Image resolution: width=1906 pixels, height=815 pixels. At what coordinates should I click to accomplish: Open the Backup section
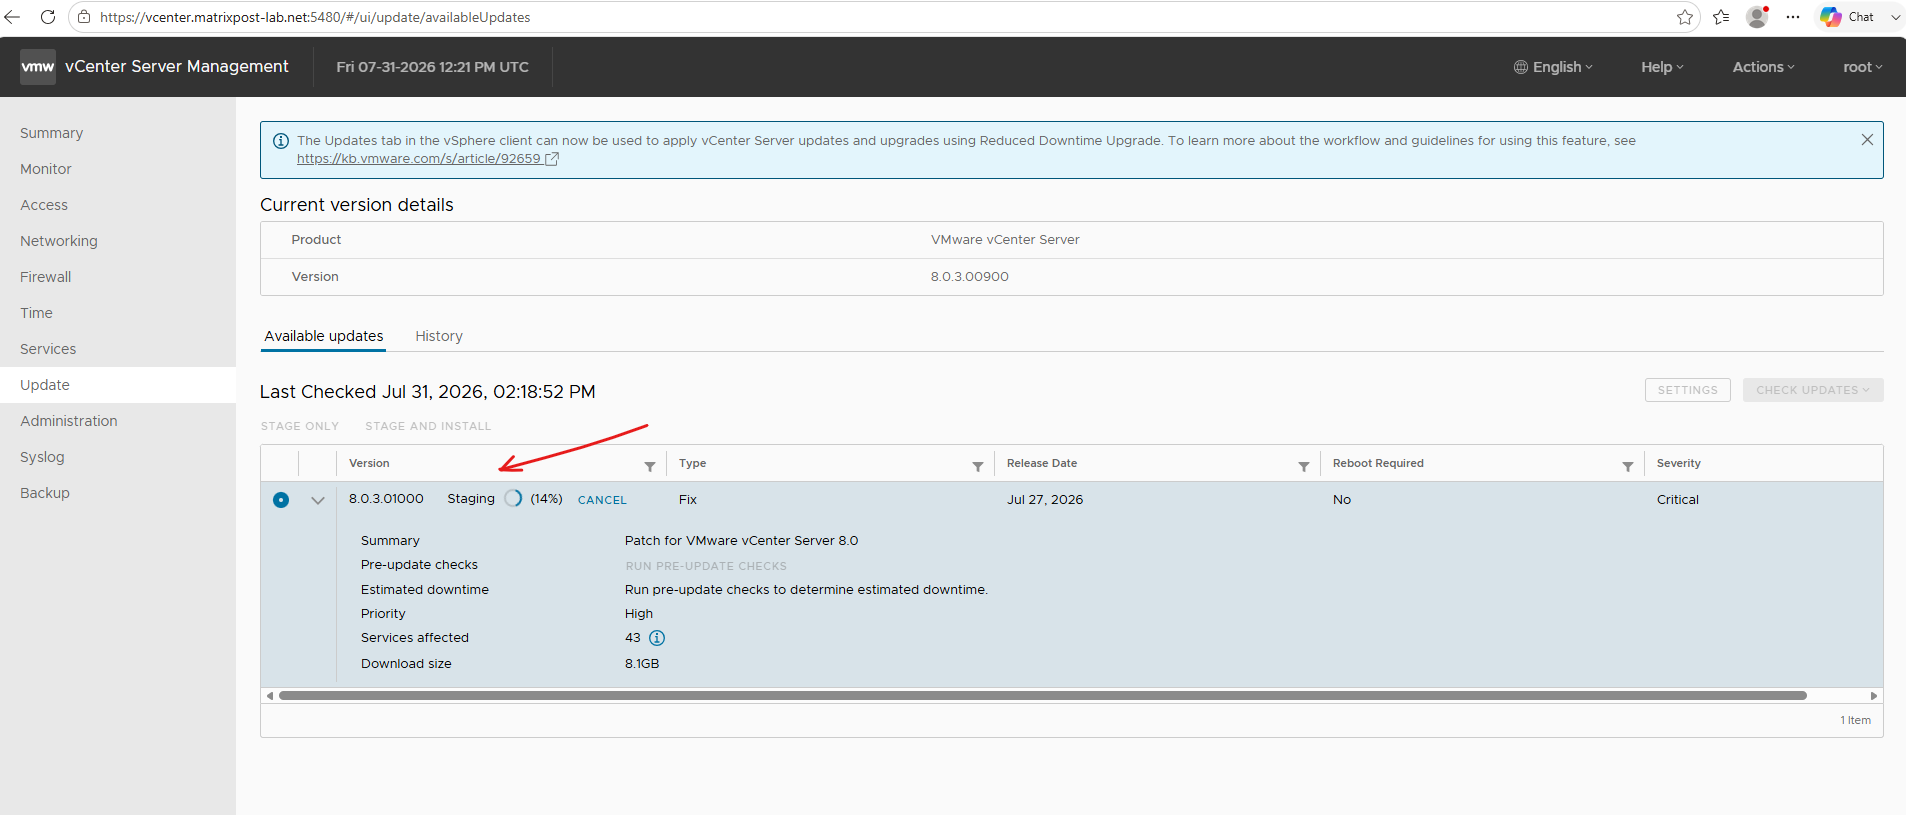118,493
